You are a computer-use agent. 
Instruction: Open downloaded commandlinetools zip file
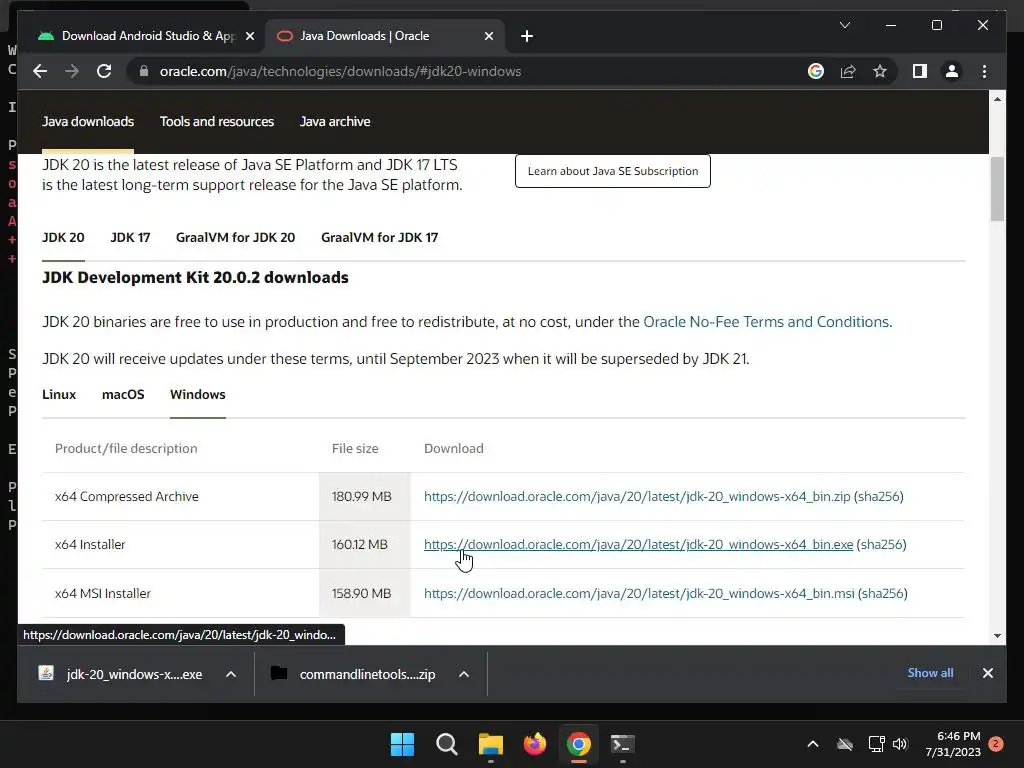(354, 674)
